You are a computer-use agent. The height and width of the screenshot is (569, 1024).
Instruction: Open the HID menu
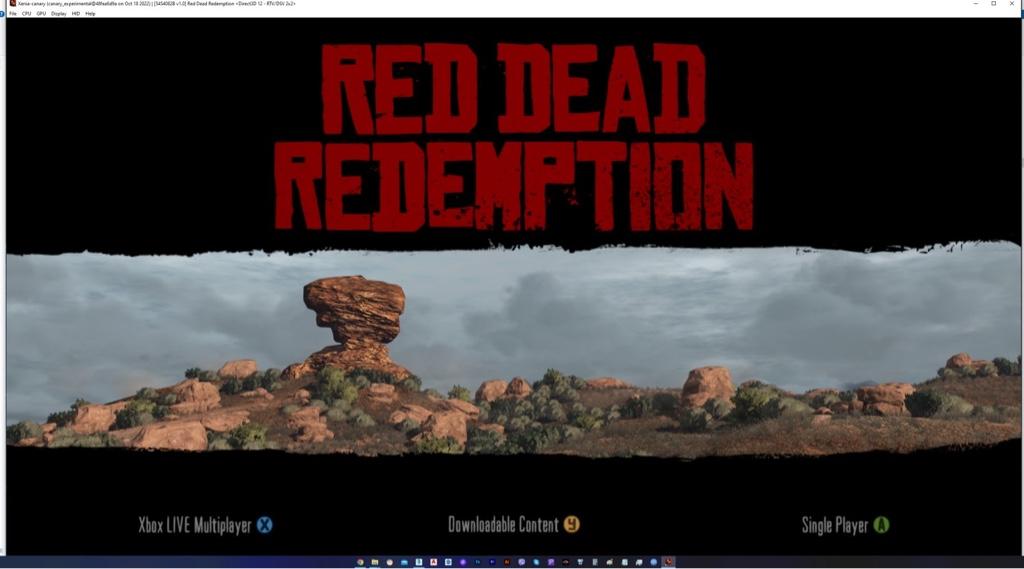pos(76,14)
